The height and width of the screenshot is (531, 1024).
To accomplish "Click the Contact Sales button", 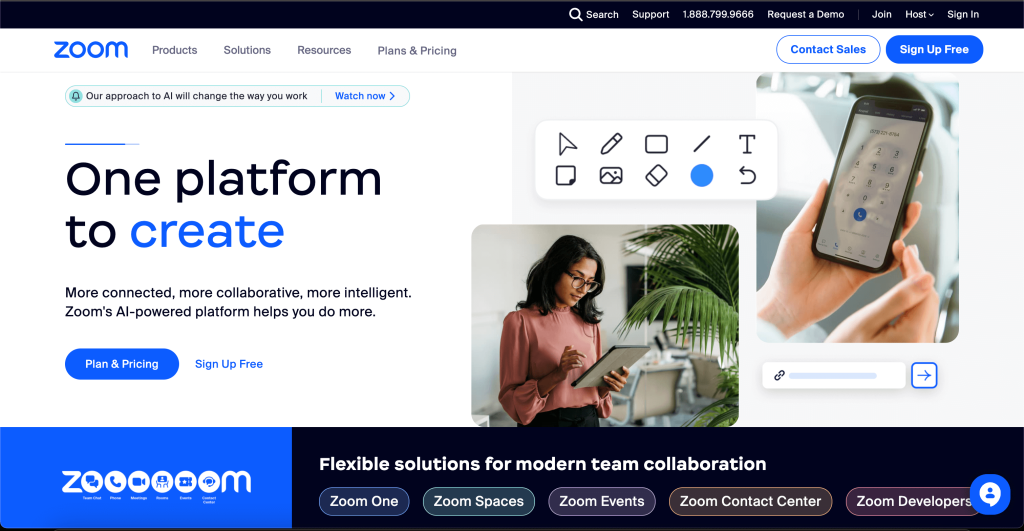I will pos(828,50).
